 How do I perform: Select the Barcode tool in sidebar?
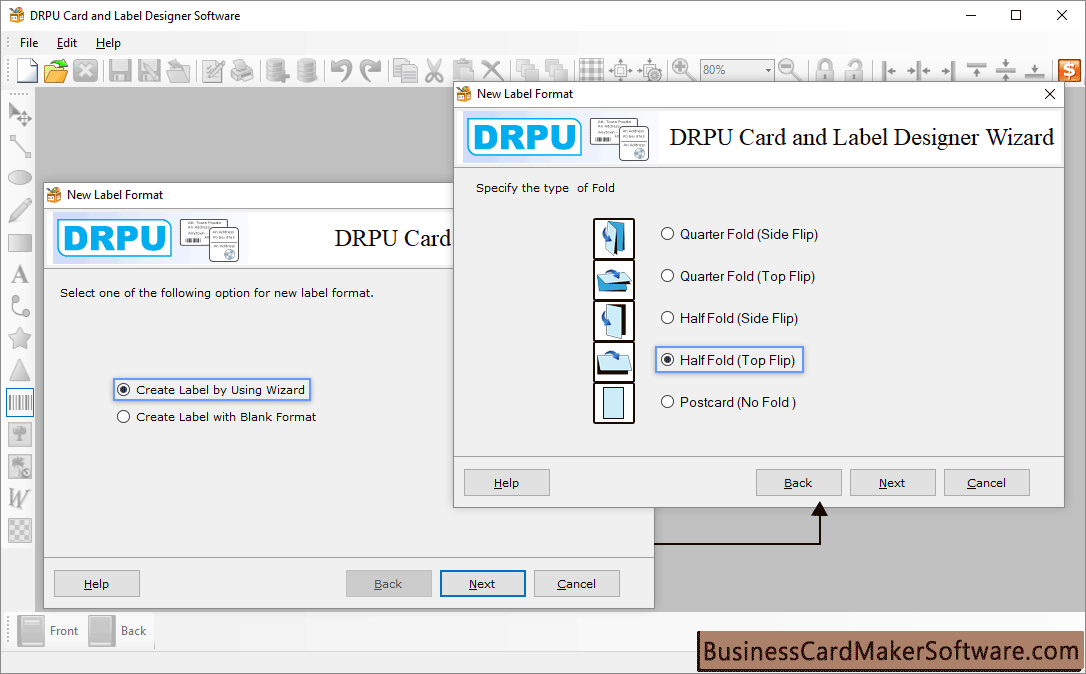point(19,402)
